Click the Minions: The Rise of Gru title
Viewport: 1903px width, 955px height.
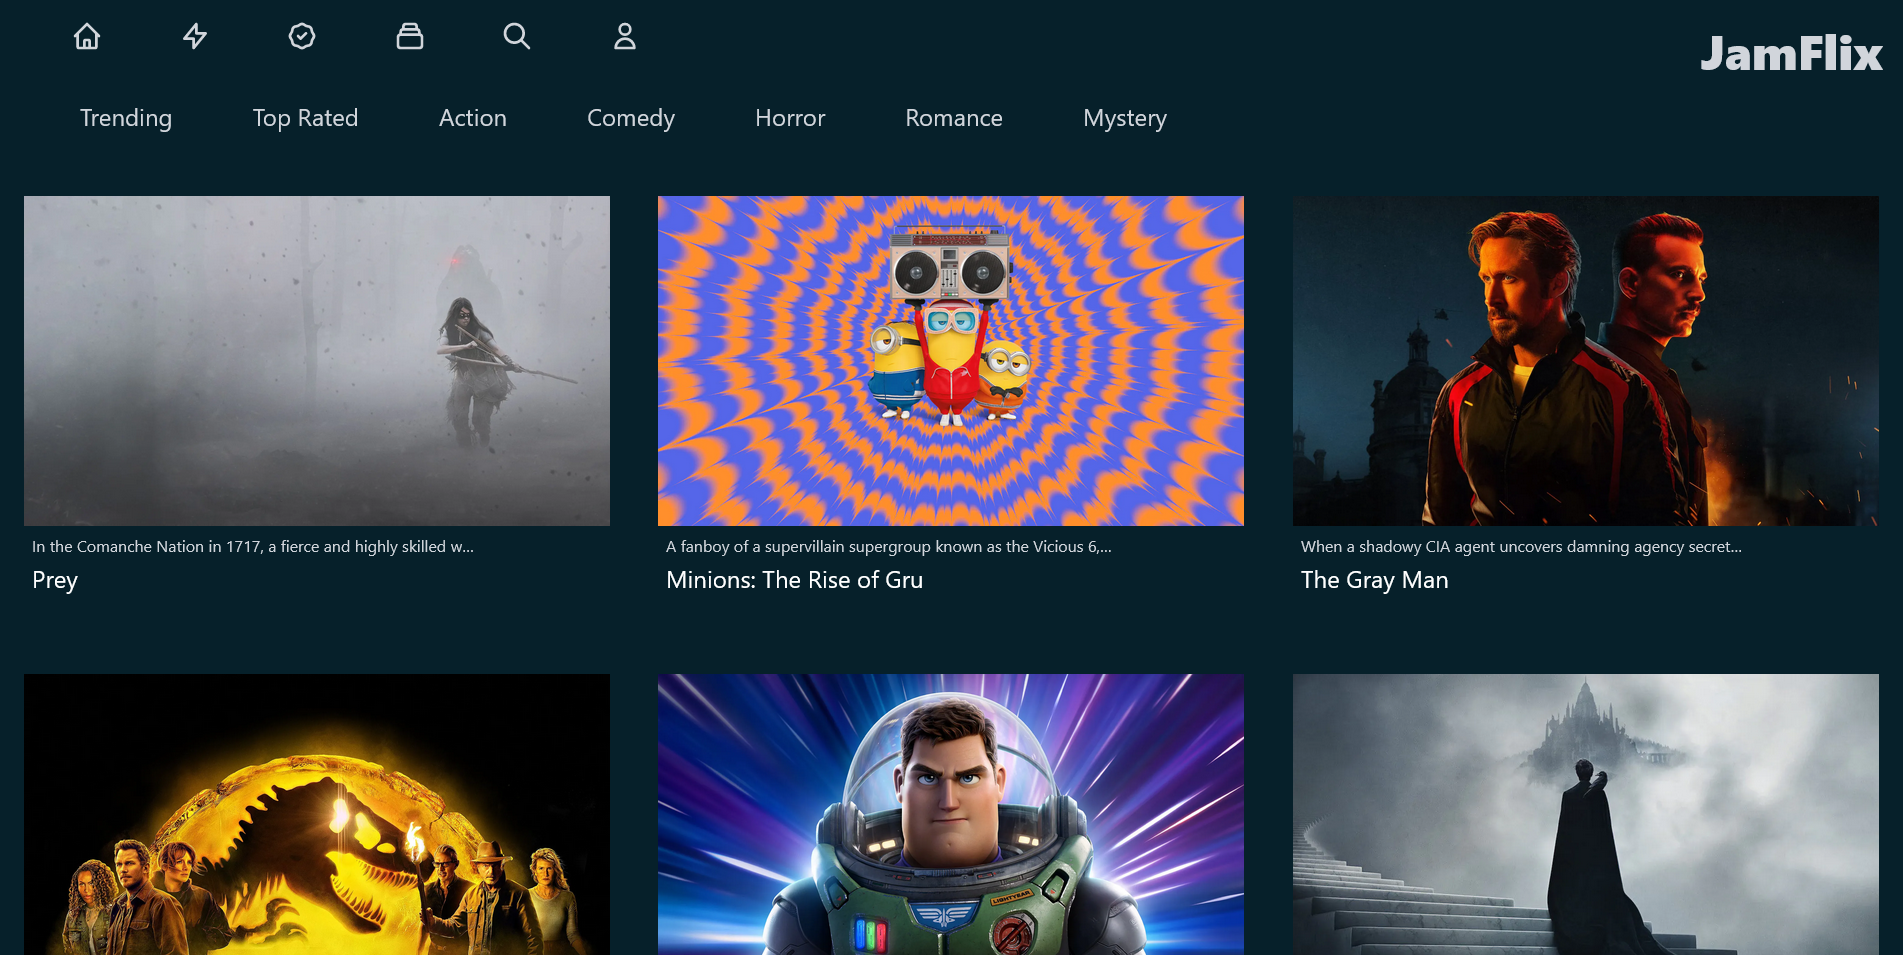(x=794, y=580)
